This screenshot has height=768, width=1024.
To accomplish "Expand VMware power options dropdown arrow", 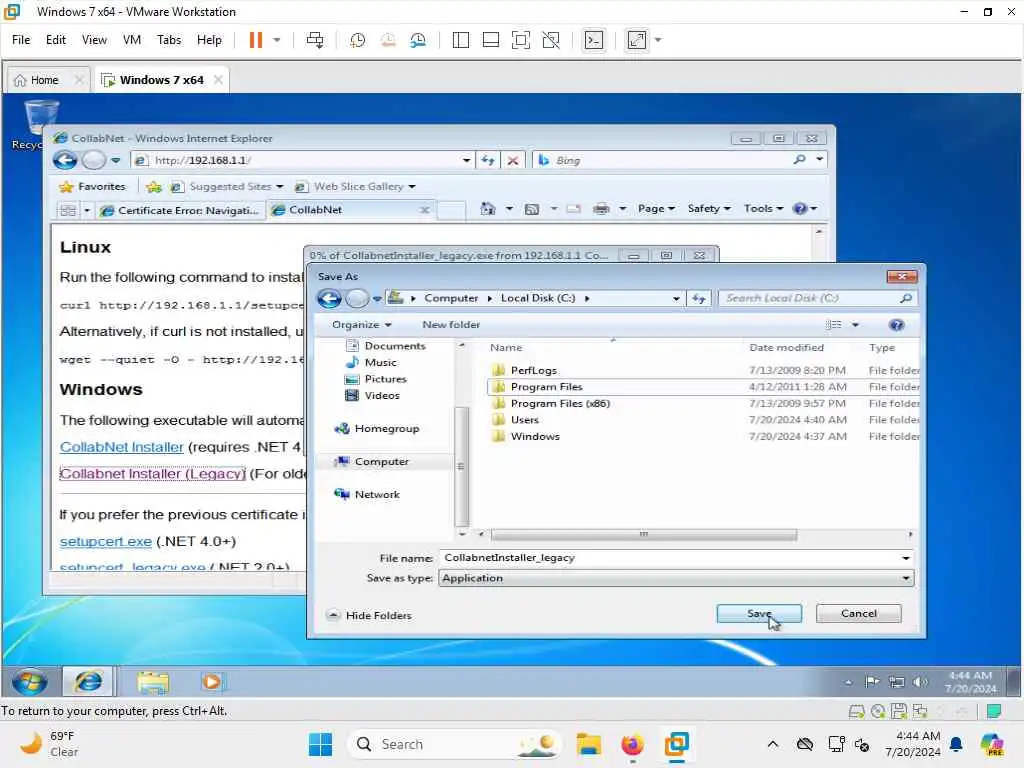I will [x=277, y=40].
